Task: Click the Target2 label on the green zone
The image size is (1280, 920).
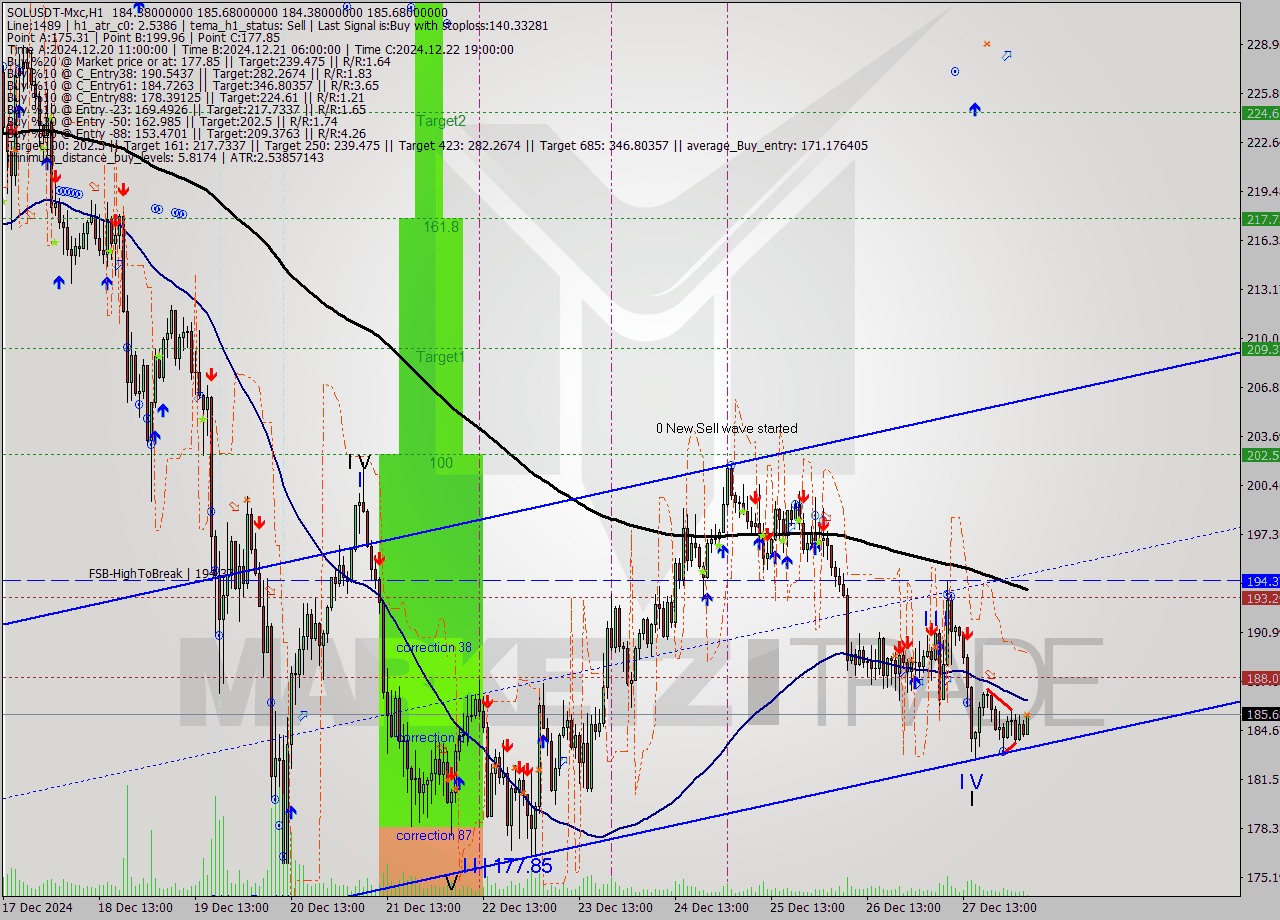Action: pos(441,120)
